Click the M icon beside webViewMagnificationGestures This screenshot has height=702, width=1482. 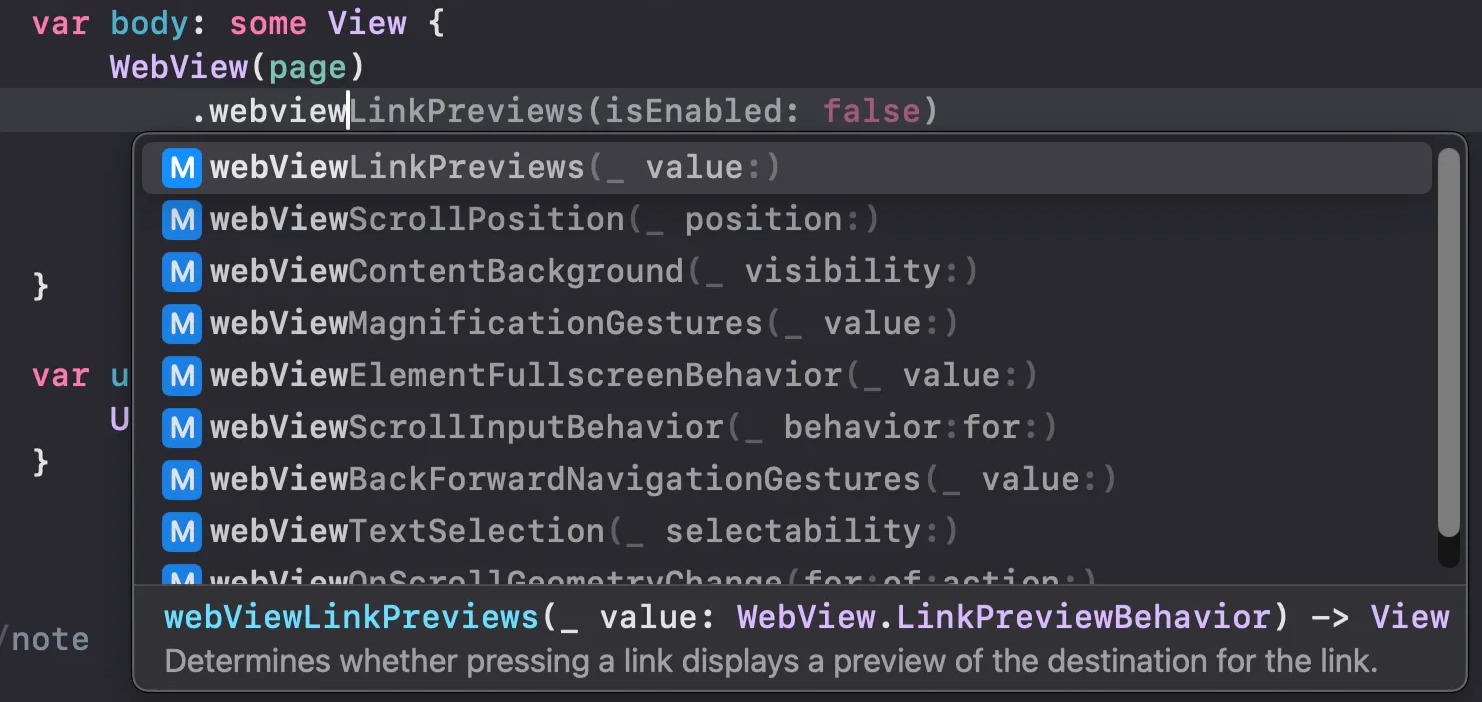click(x=182, y=324)
